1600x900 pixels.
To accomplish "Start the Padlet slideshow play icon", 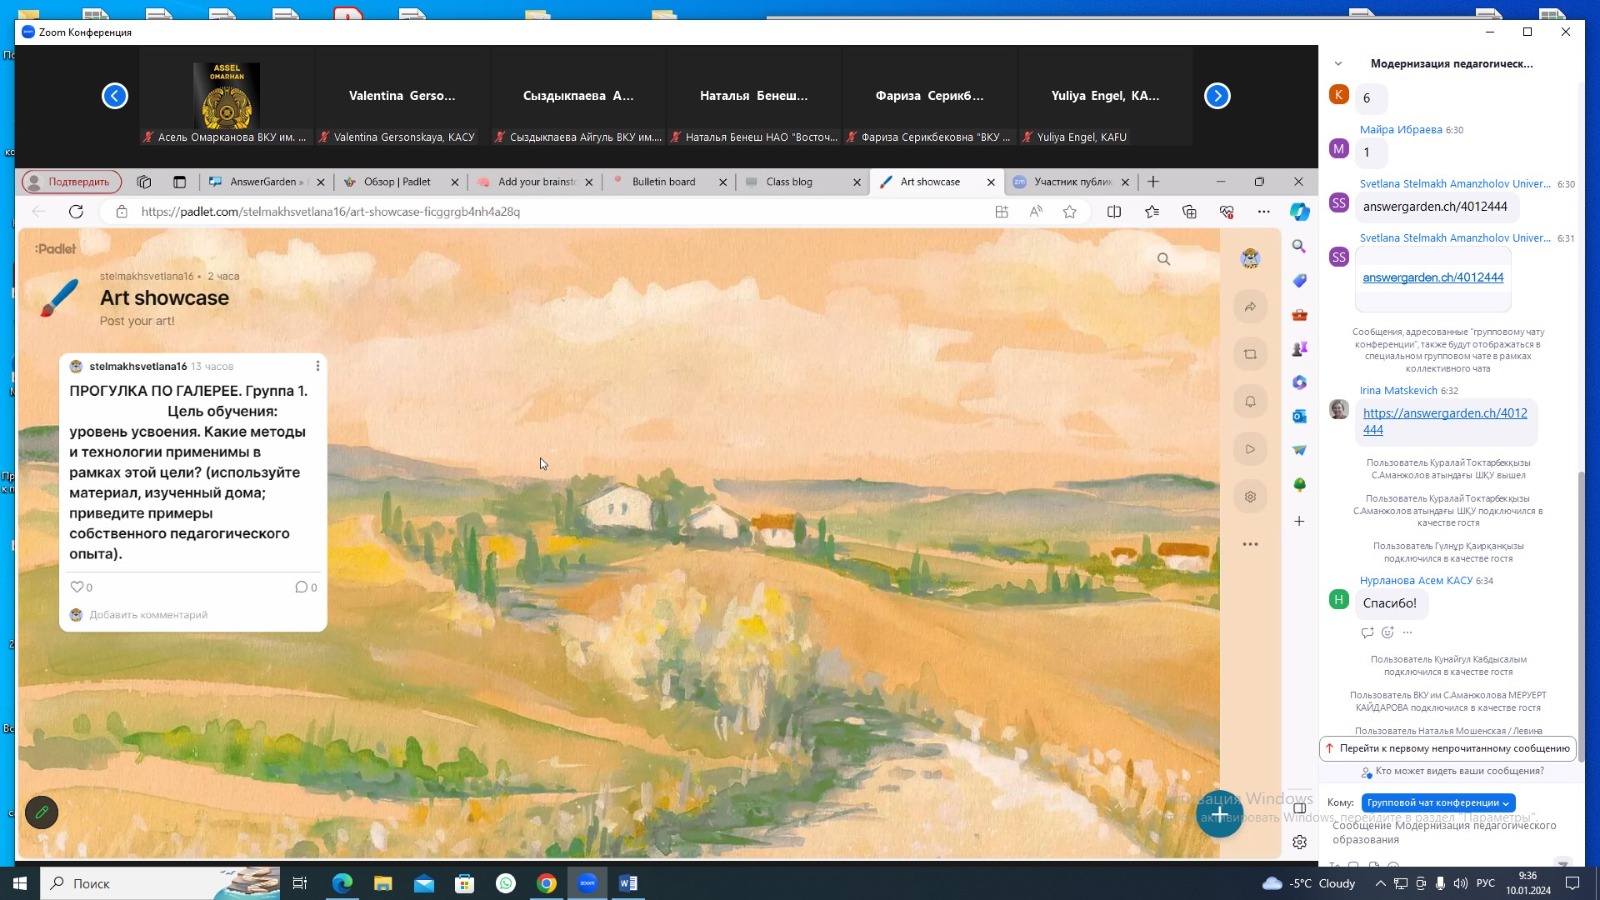I will pos(1250,449).
